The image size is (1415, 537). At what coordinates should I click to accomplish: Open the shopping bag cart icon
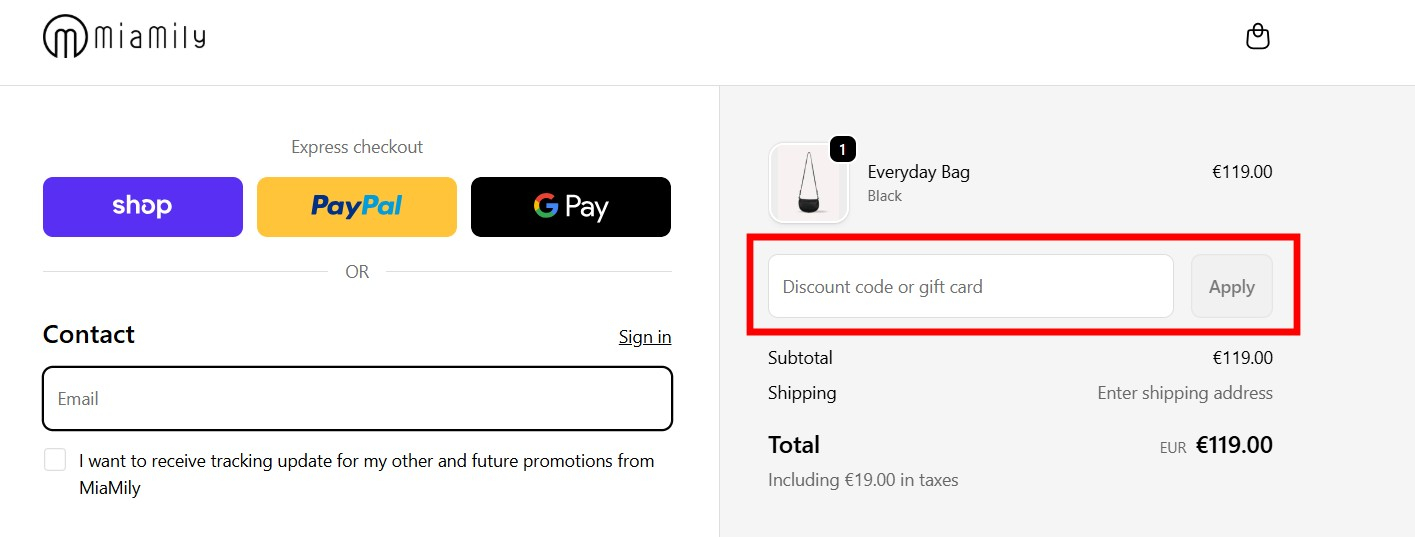(1257, 37)
